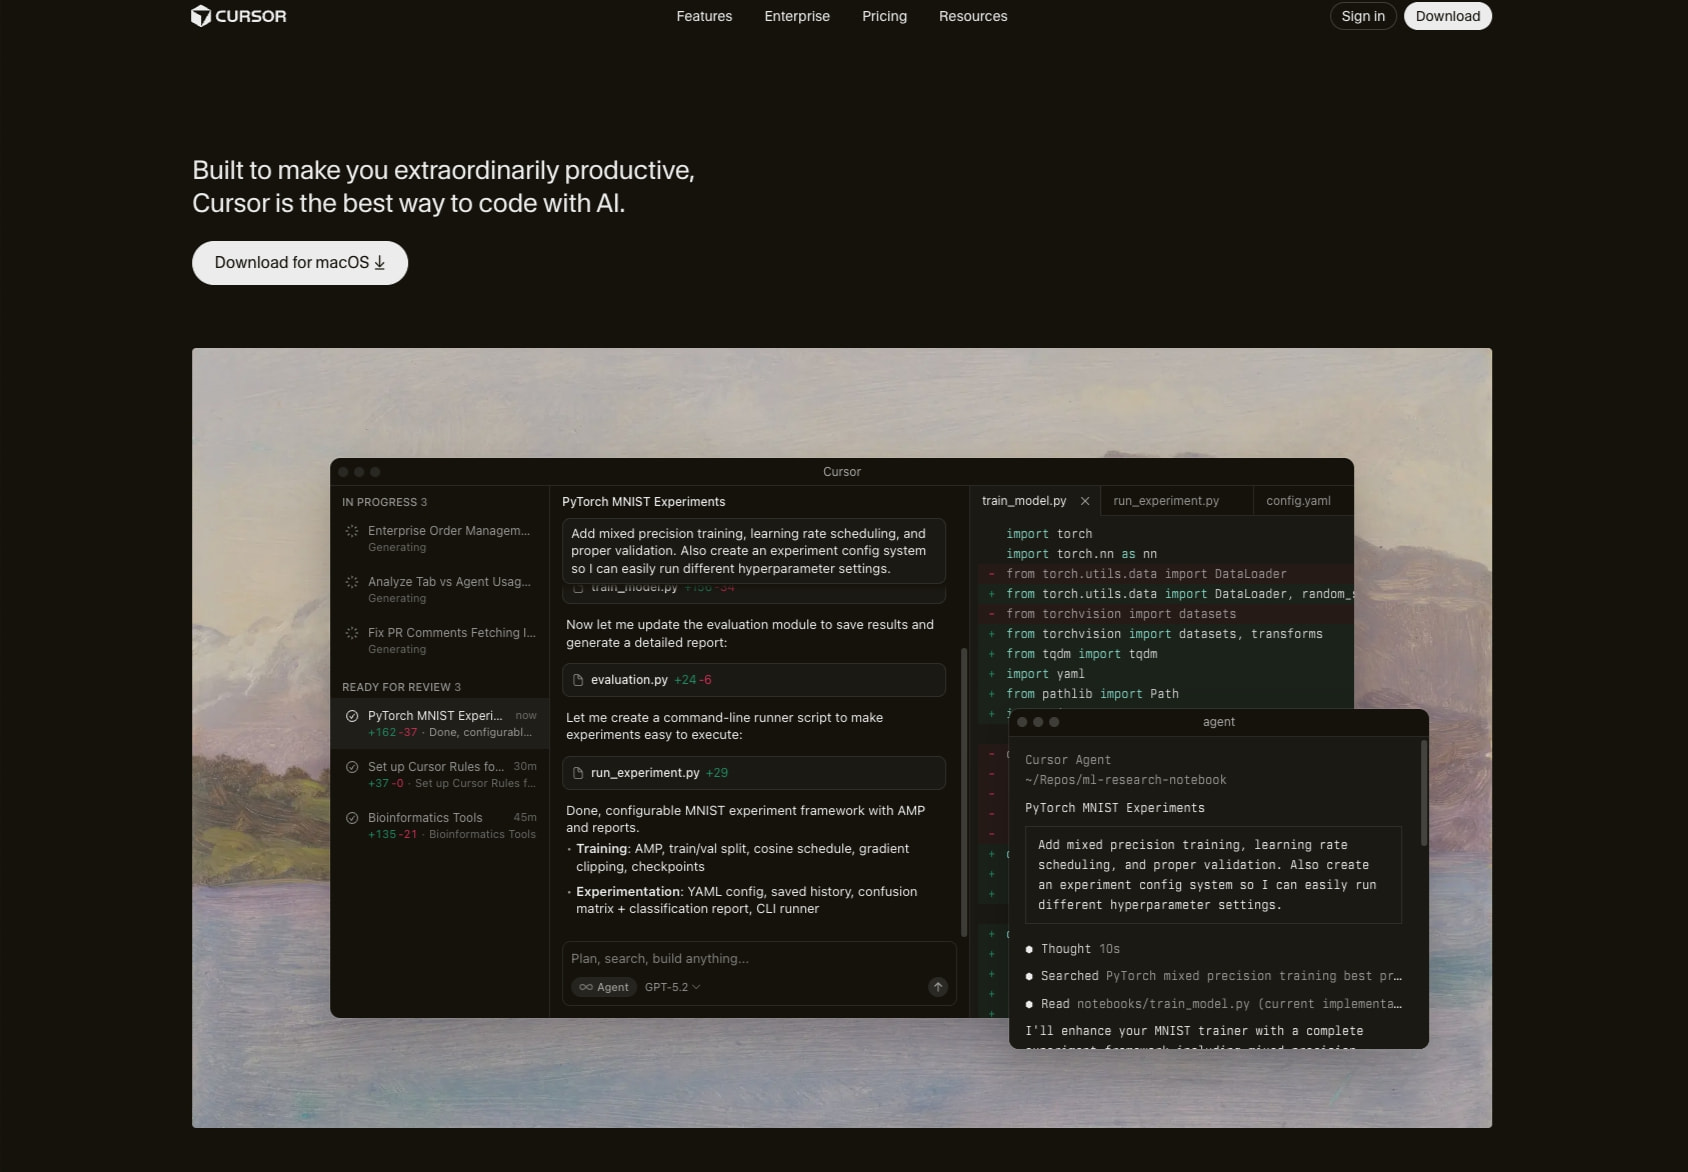Open the Features menu
The height and width of the screenshot is (1172, 1688).
point(704,16)
